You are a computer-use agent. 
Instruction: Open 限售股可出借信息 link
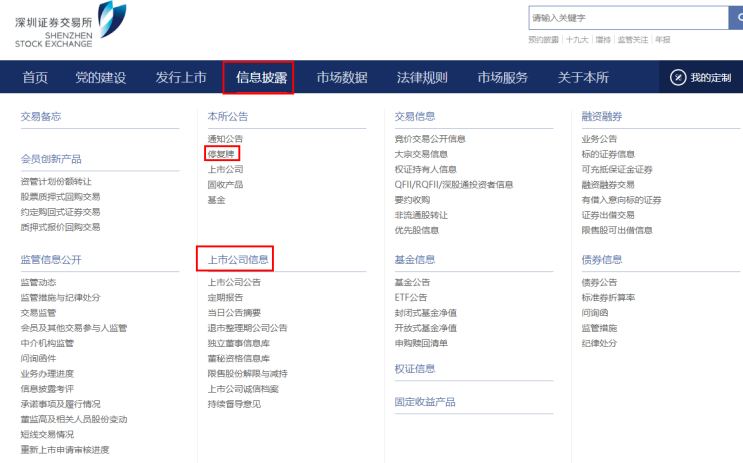(617, 230)
